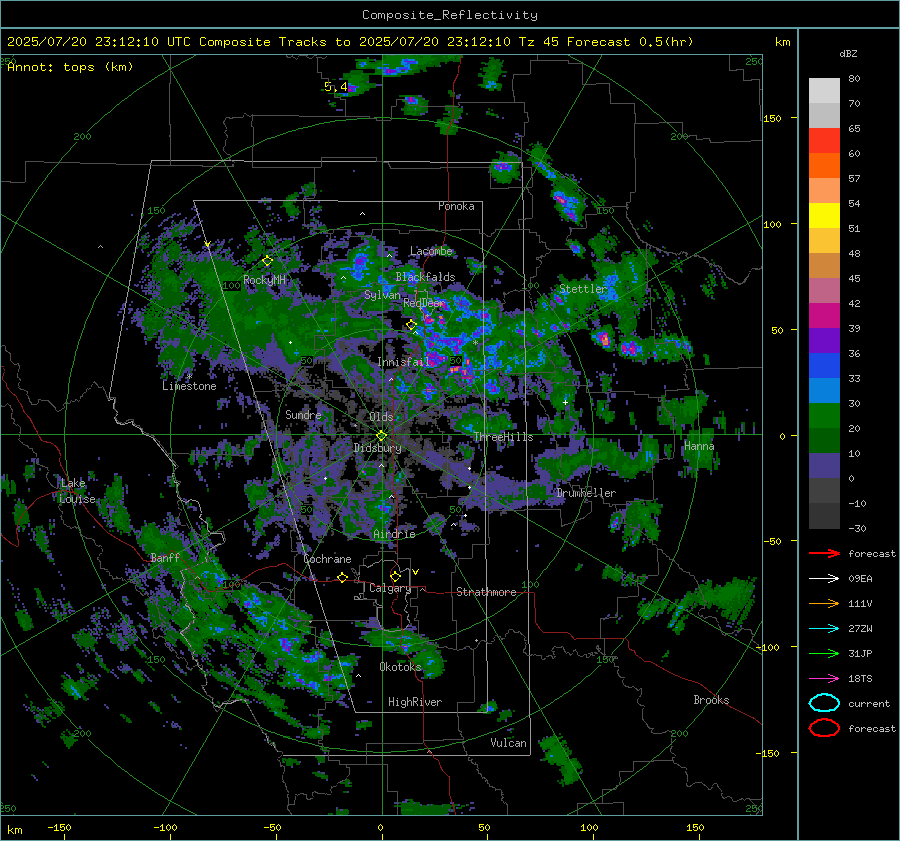Pick the light grey 70-80 dBZ swatch
Screen dimensions: 900x841
click(824, 91)
